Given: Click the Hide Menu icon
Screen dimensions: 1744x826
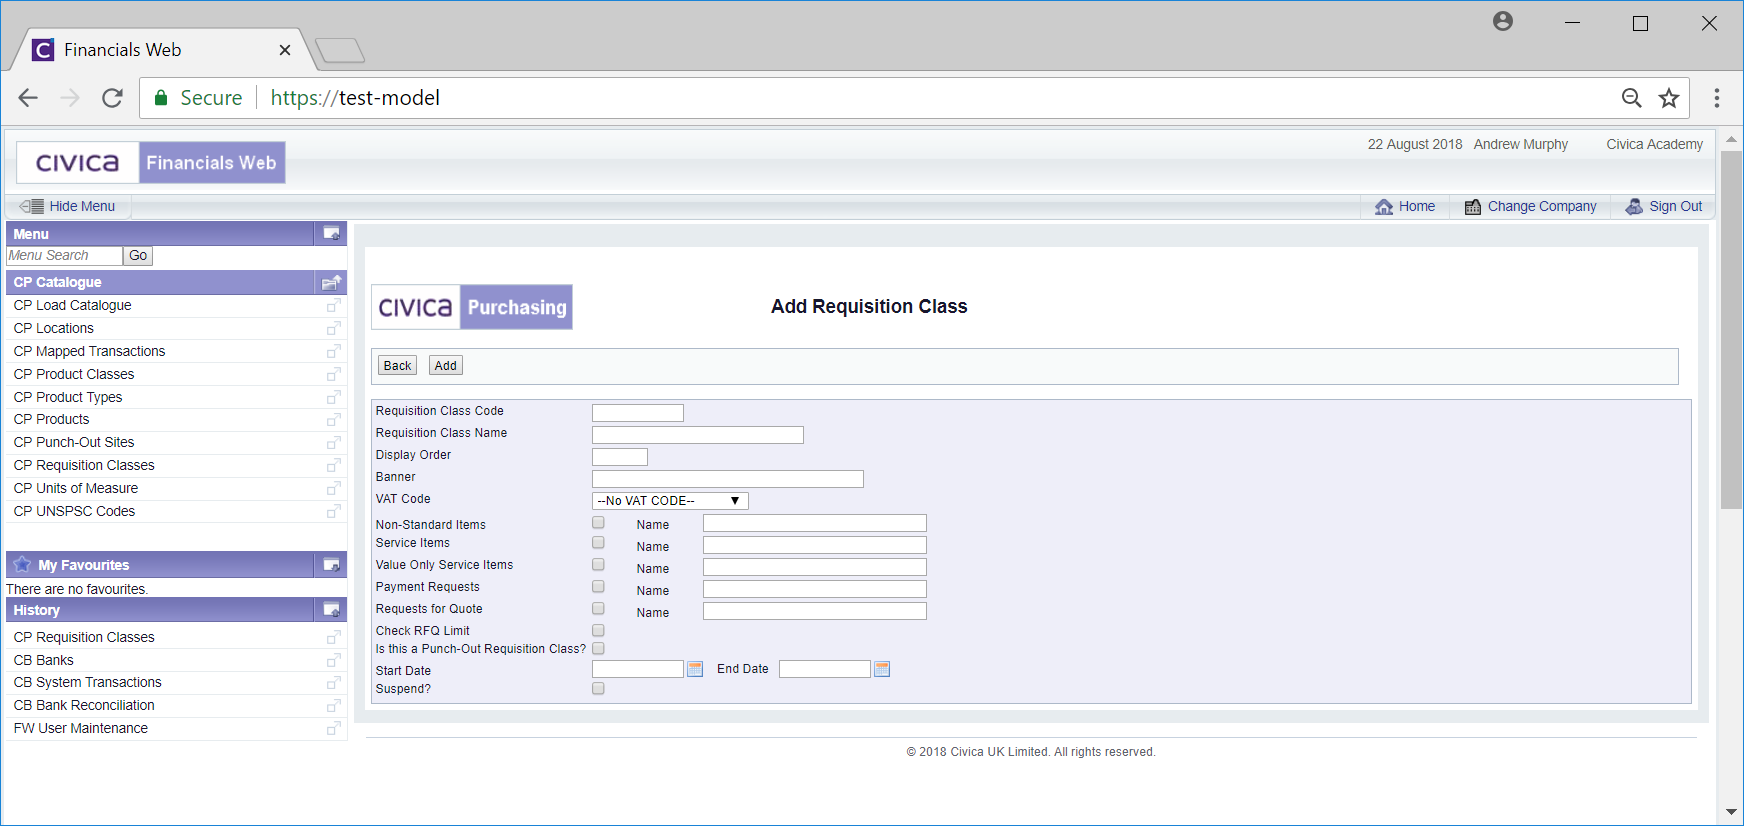Looking at the screenshot, I should coord(32,206).
